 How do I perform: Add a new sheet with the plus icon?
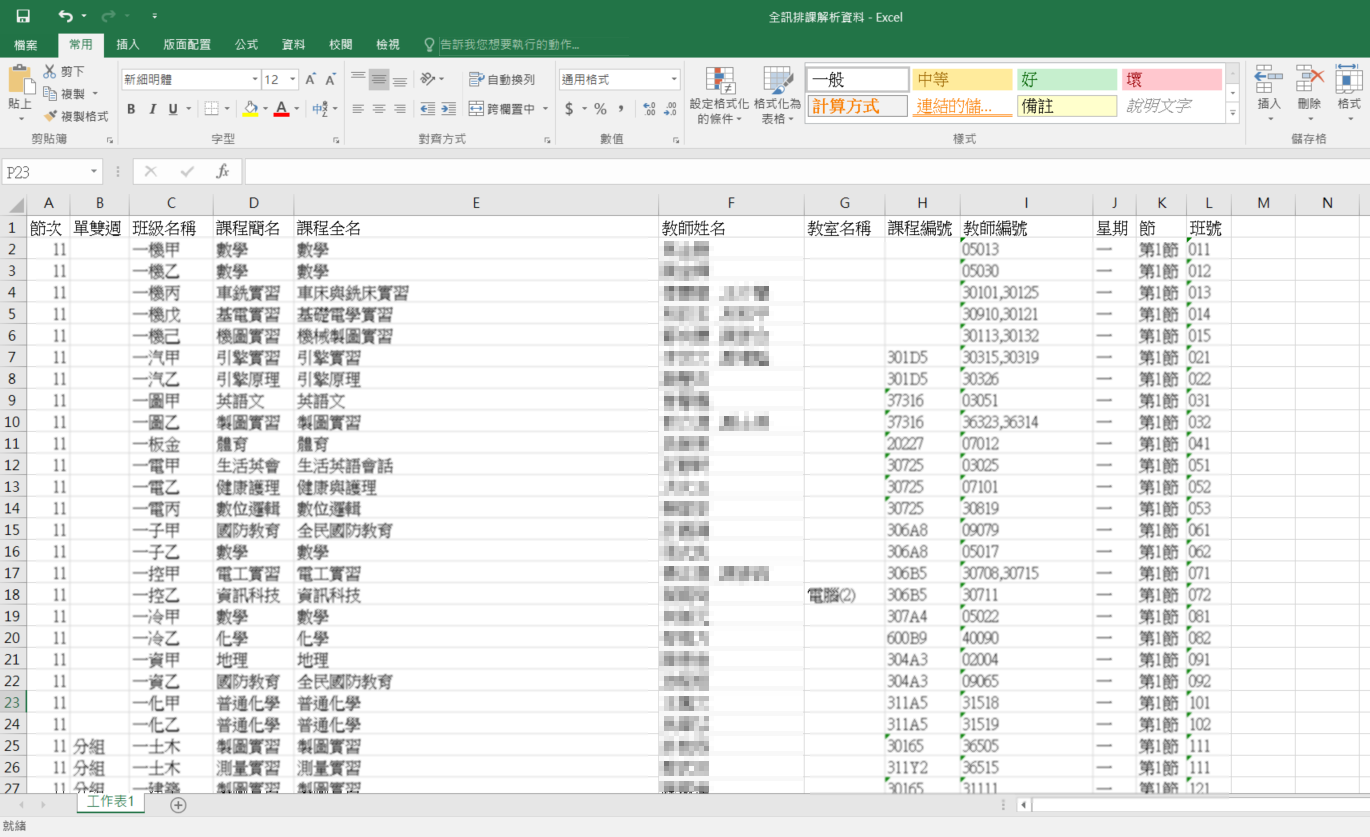(x=178, y=804)
